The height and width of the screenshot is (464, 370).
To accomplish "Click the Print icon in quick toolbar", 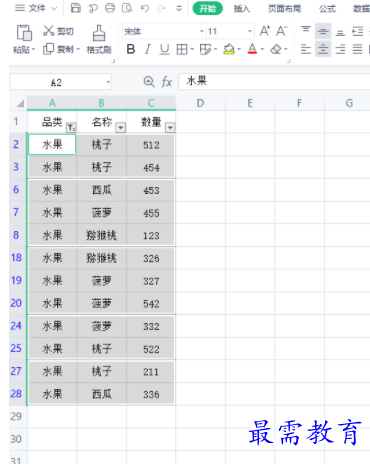I will 110,8.
